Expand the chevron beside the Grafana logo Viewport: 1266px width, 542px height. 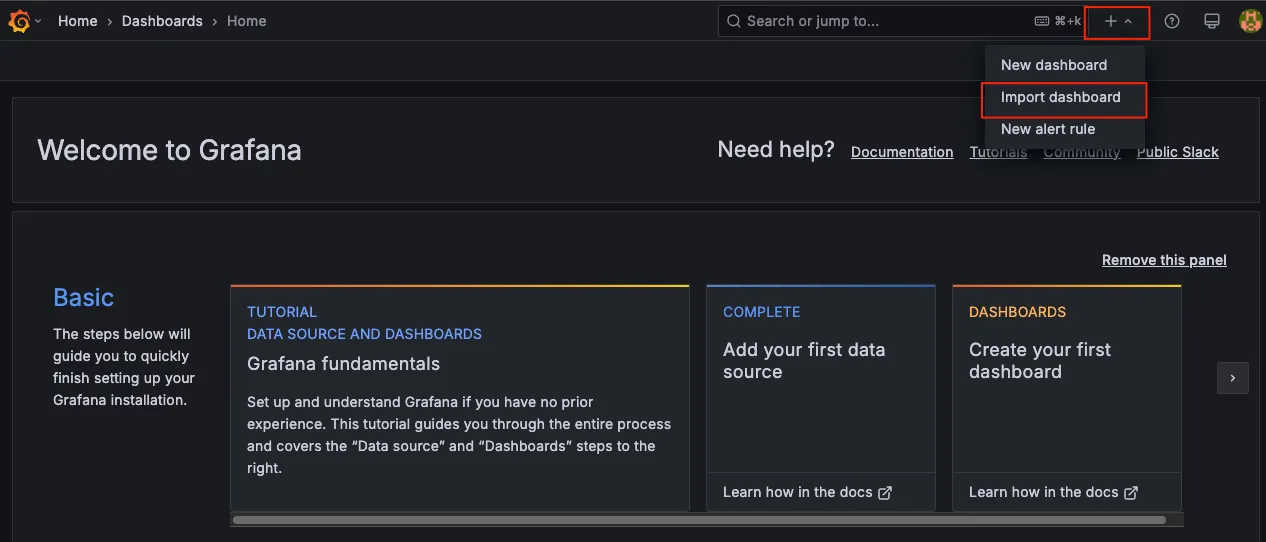point(38,21)
